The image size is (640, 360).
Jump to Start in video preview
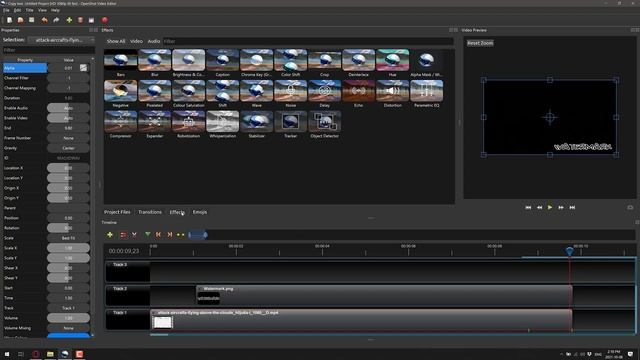click(528, 207)
